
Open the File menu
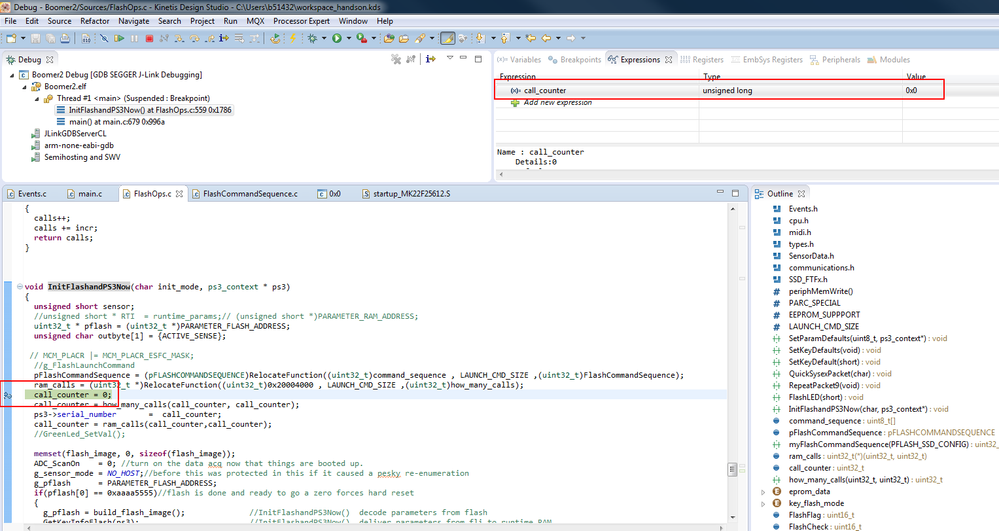click(x=10, y=21)
